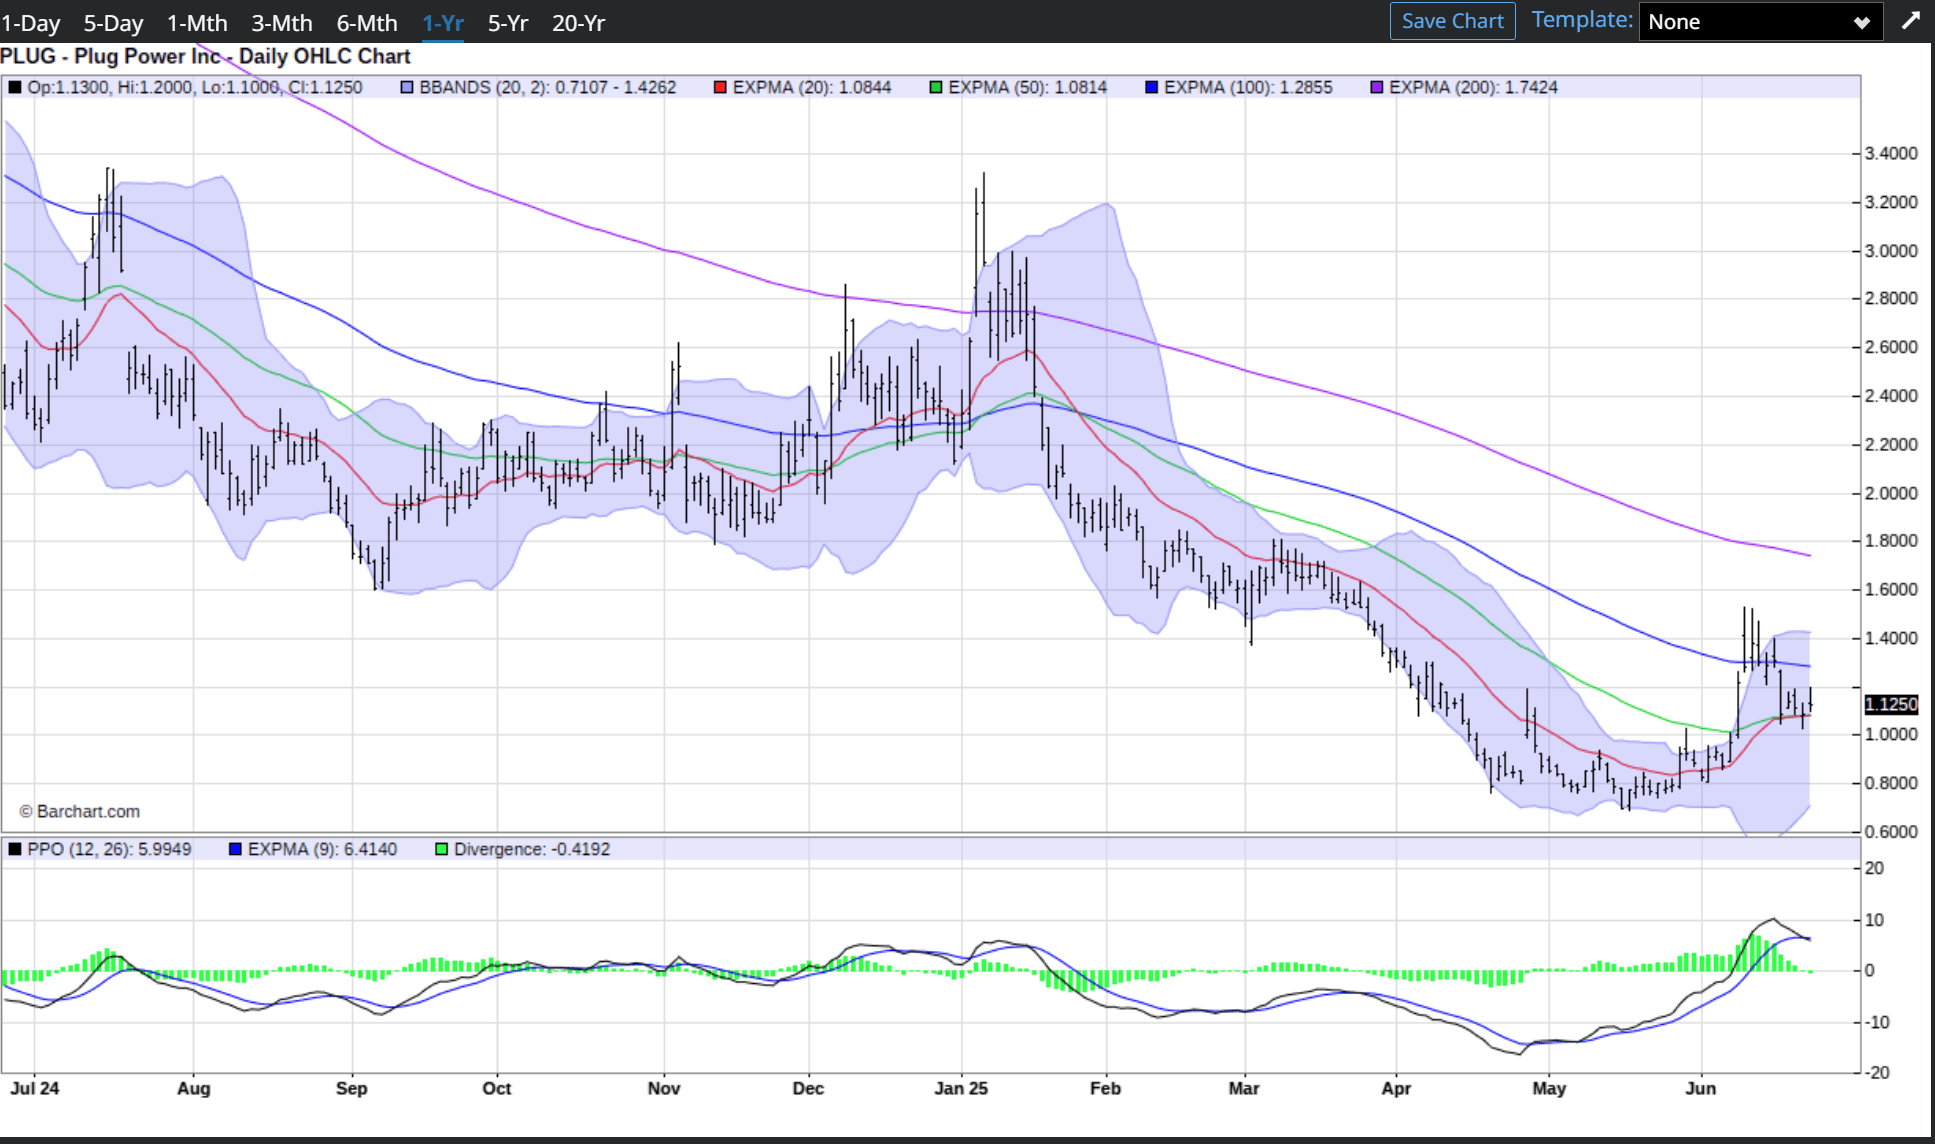Click the Save Chart button
1935x1144 pixels.
1452,21
